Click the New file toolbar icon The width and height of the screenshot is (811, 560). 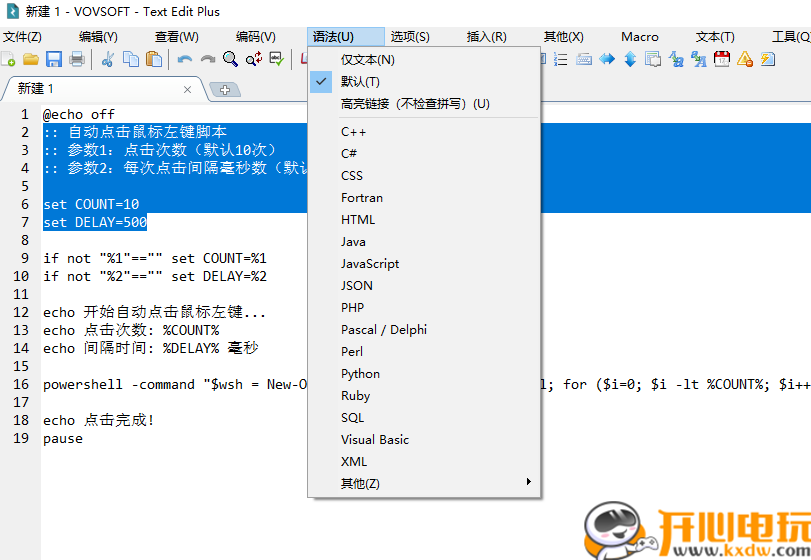tap(8, 59)
